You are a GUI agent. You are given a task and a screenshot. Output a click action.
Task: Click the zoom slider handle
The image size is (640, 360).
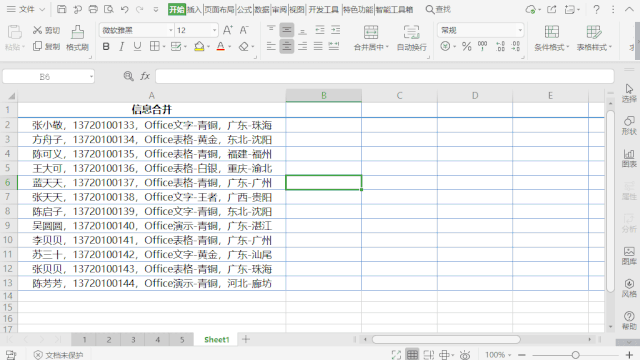(575, 355)
